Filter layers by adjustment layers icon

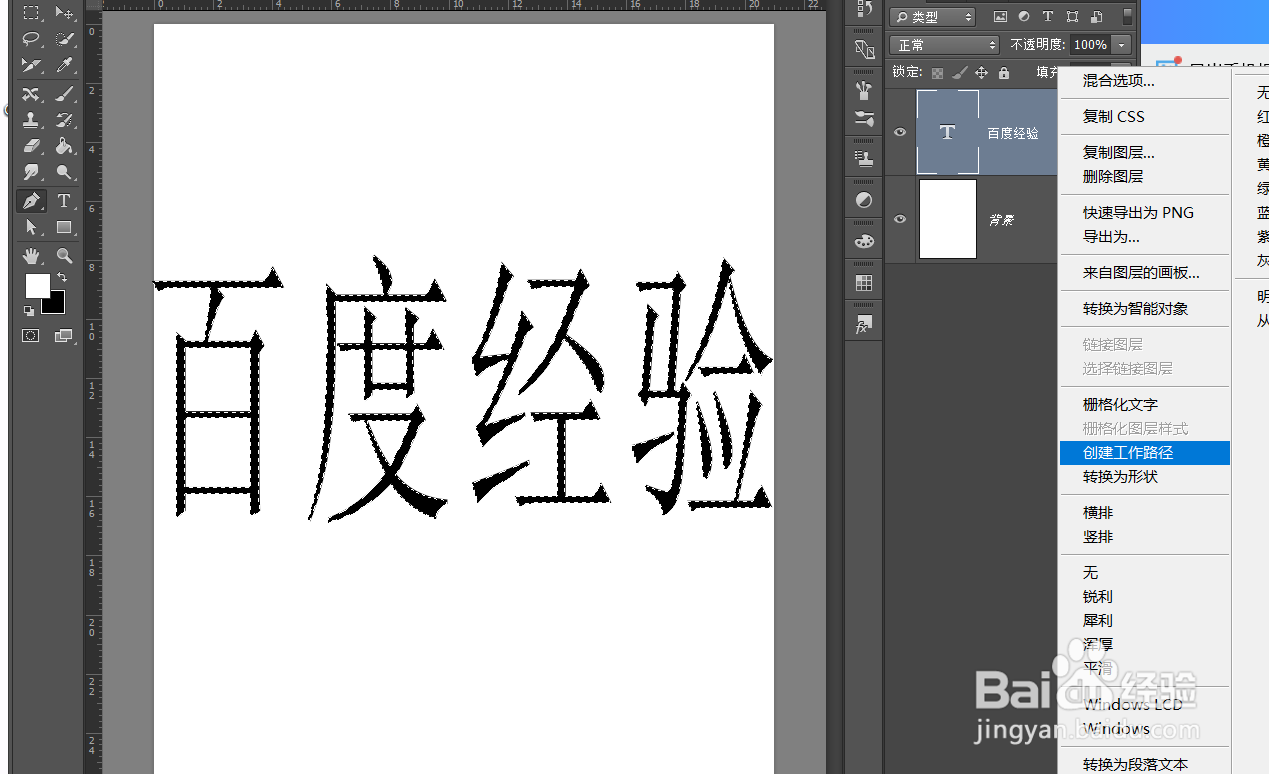tap(1024, 17)
